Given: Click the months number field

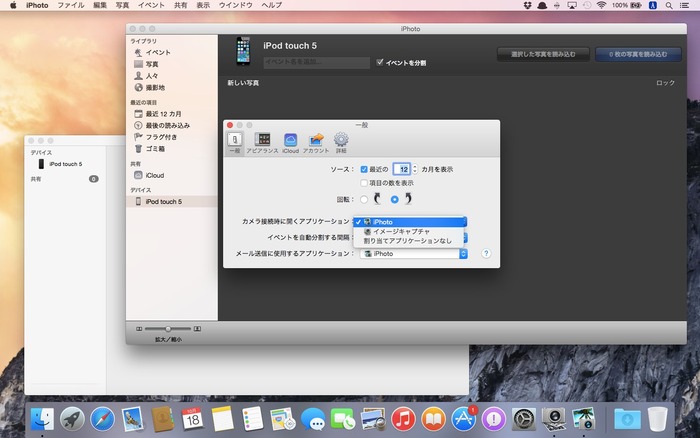Looking at the screenshot, I should [x=402, y=169].
